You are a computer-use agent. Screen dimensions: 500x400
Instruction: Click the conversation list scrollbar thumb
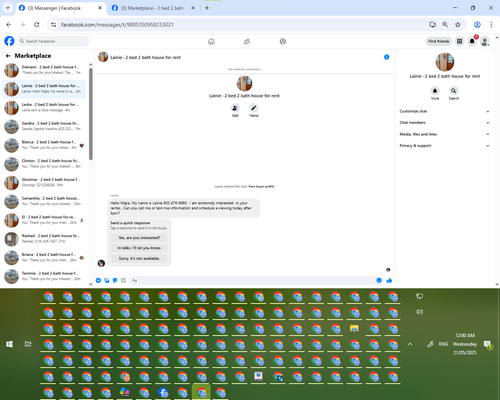91,114
